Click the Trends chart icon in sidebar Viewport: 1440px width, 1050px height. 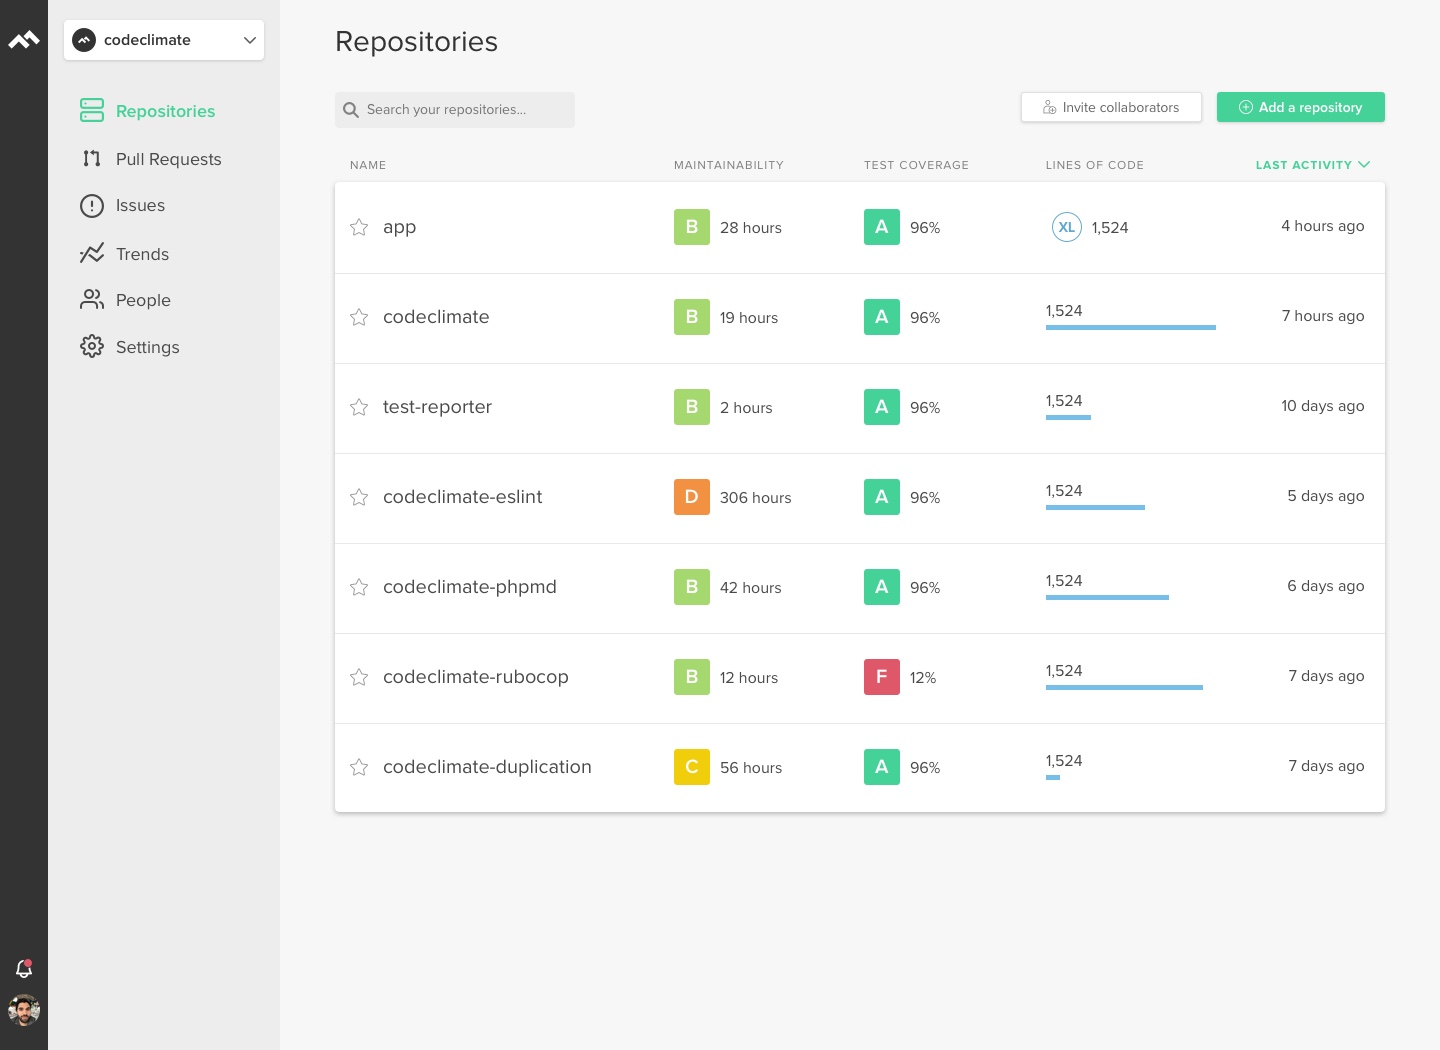(92, 254)
